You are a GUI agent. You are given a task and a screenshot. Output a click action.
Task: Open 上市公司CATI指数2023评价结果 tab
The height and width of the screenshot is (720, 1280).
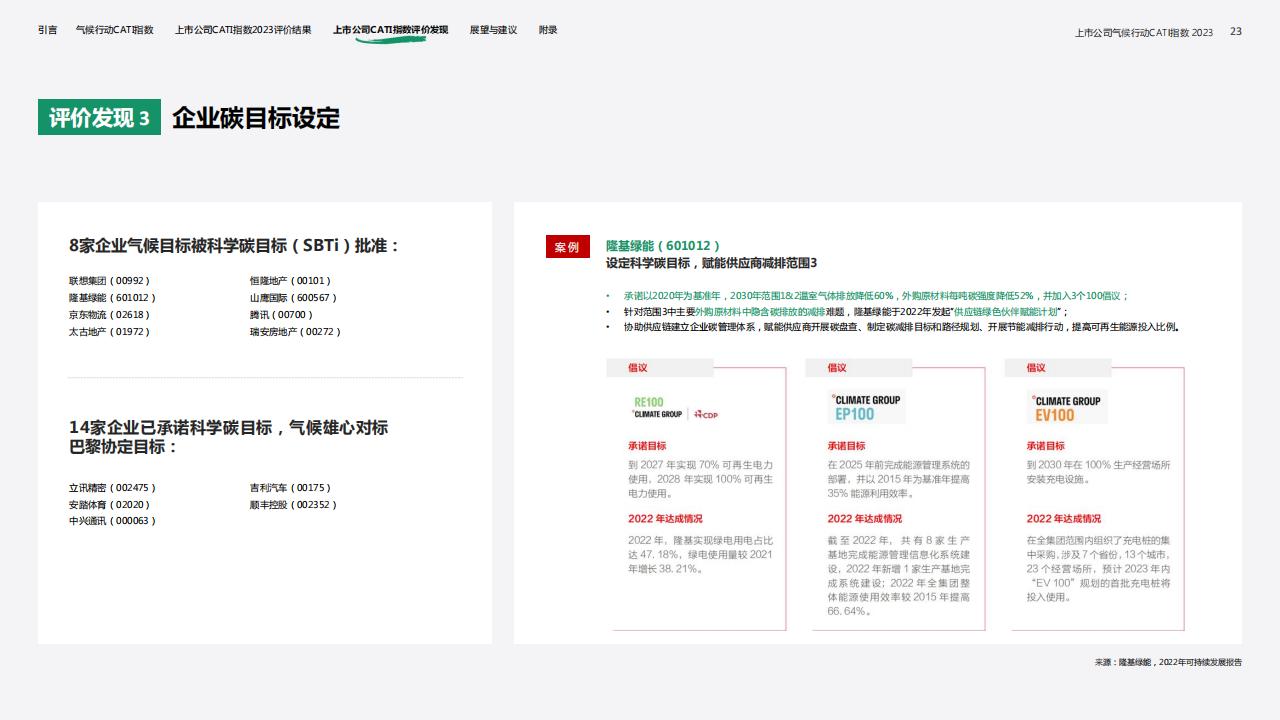pyautogui.click(x=243, y=30)
